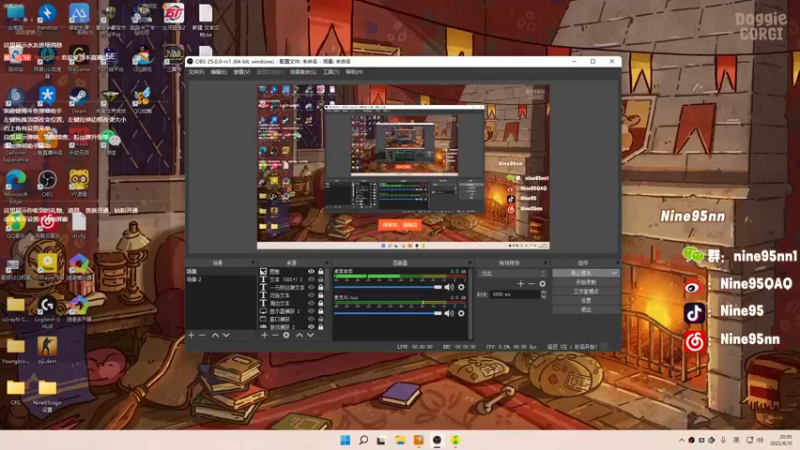Click the mic/Aux volume slider

tap(388, 313)
